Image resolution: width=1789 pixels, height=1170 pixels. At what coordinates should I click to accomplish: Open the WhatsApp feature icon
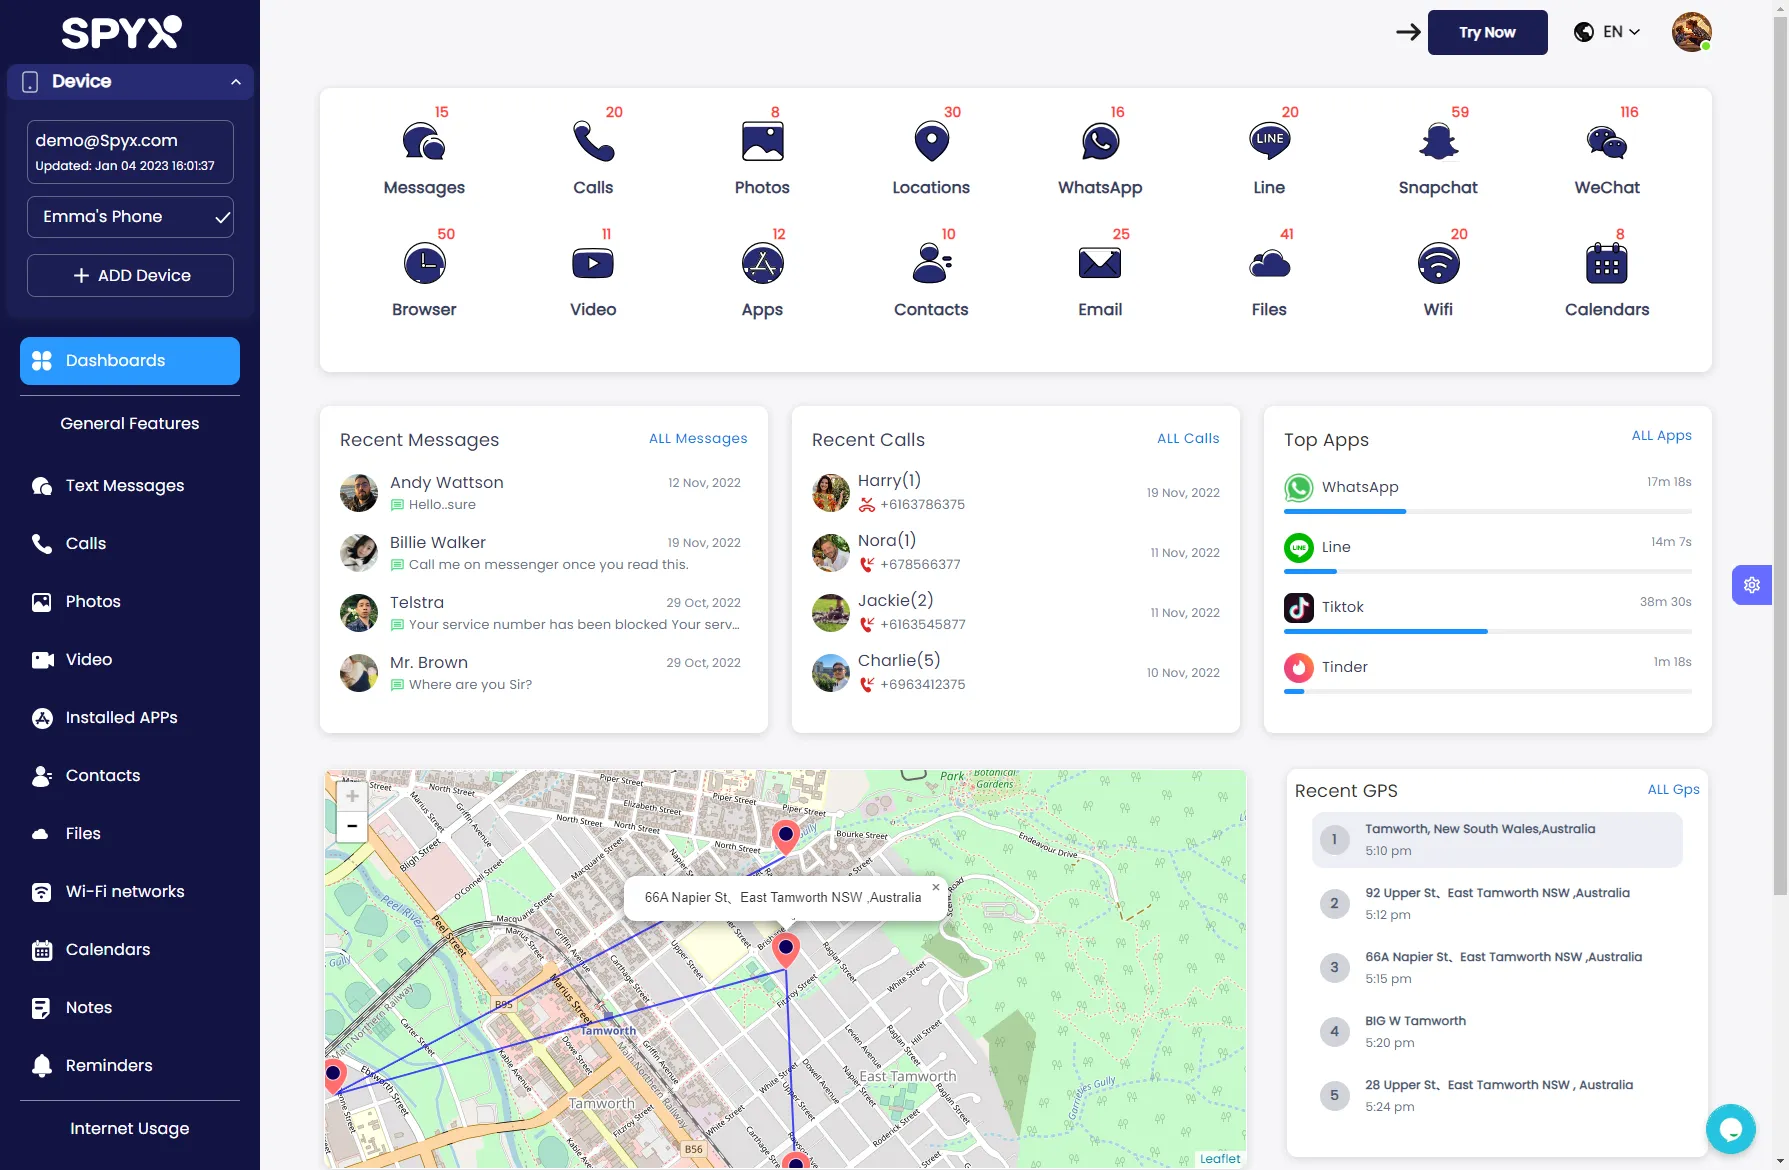click(1099, 140)
